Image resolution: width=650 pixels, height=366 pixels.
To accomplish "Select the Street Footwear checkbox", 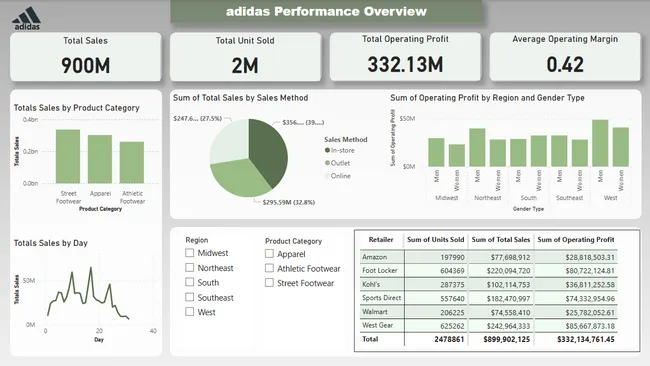I will click(269, 283).
